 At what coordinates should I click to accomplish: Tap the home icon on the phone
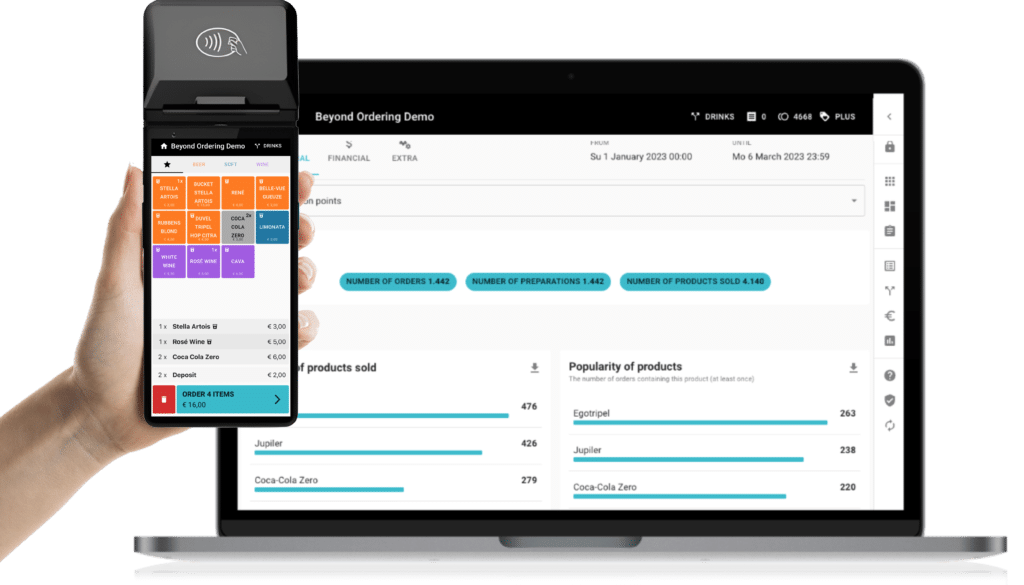tap(164, 146)
